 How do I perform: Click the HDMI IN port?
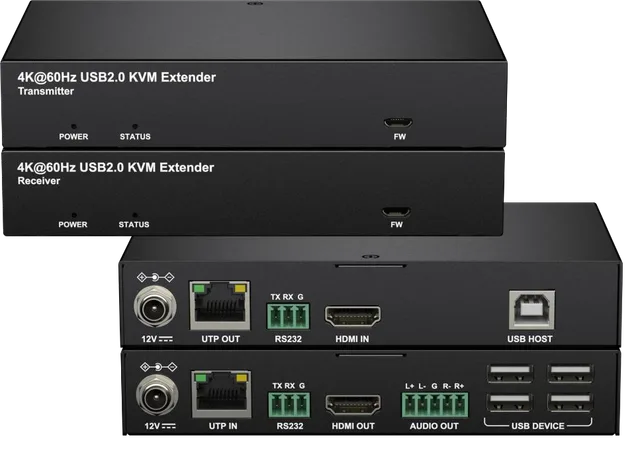pos(353,316)
